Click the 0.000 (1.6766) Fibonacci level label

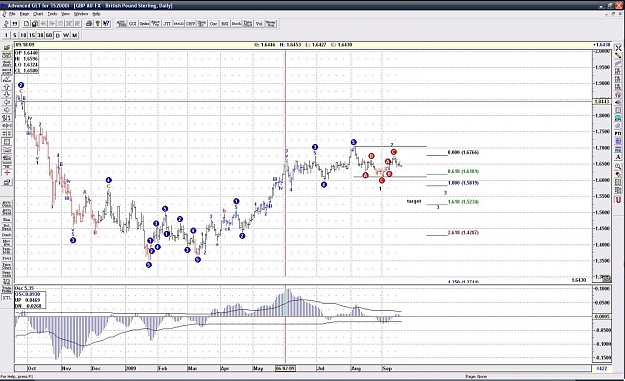463,153
